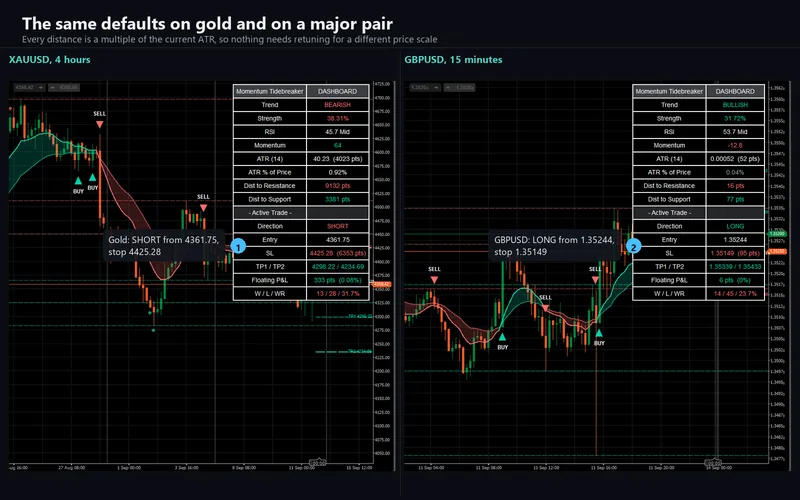Screen dimensions: 800x500
Task: Click the 'Dist to Resistance' value '16 pts'
Action: (735, 186)
